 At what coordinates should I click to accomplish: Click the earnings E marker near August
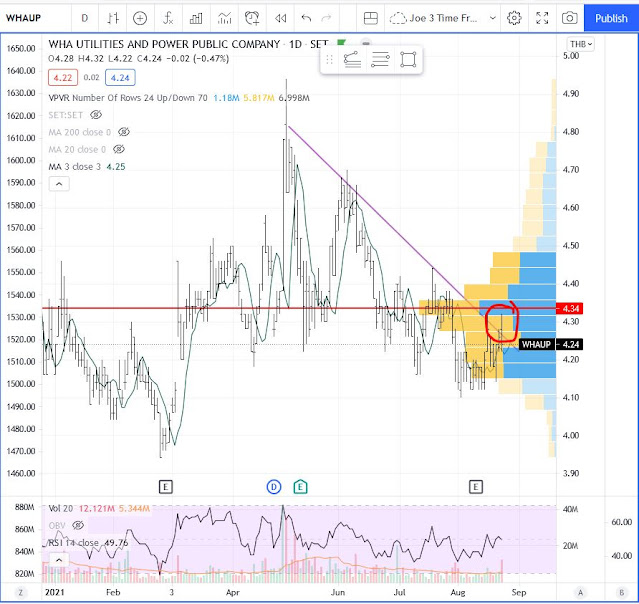[x=476, y=487]
